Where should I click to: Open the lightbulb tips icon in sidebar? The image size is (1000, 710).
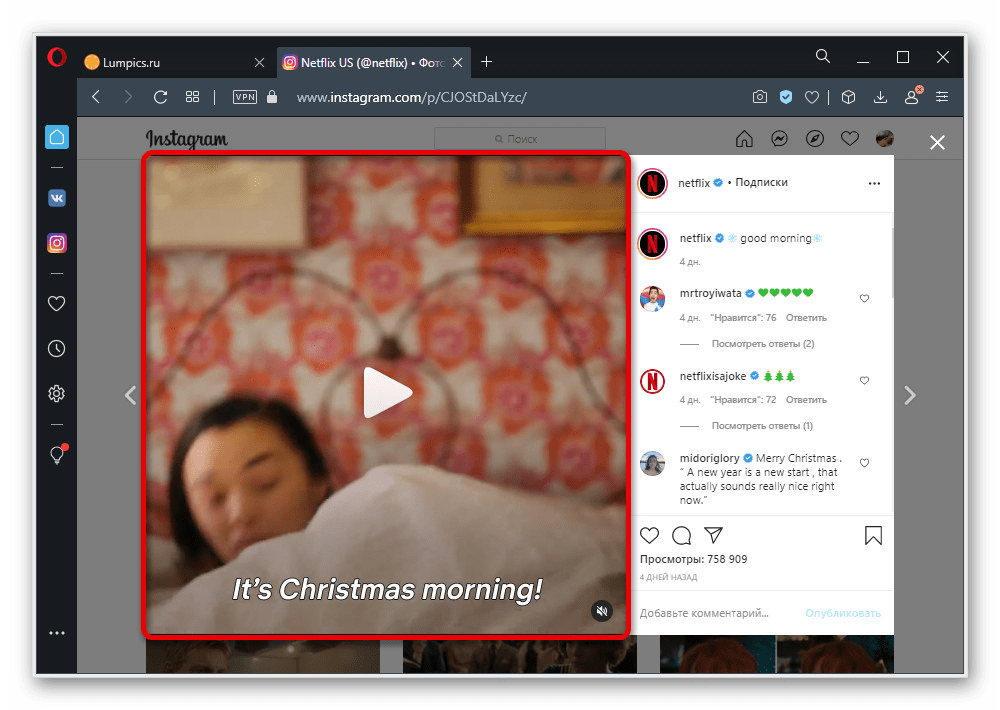57,454
